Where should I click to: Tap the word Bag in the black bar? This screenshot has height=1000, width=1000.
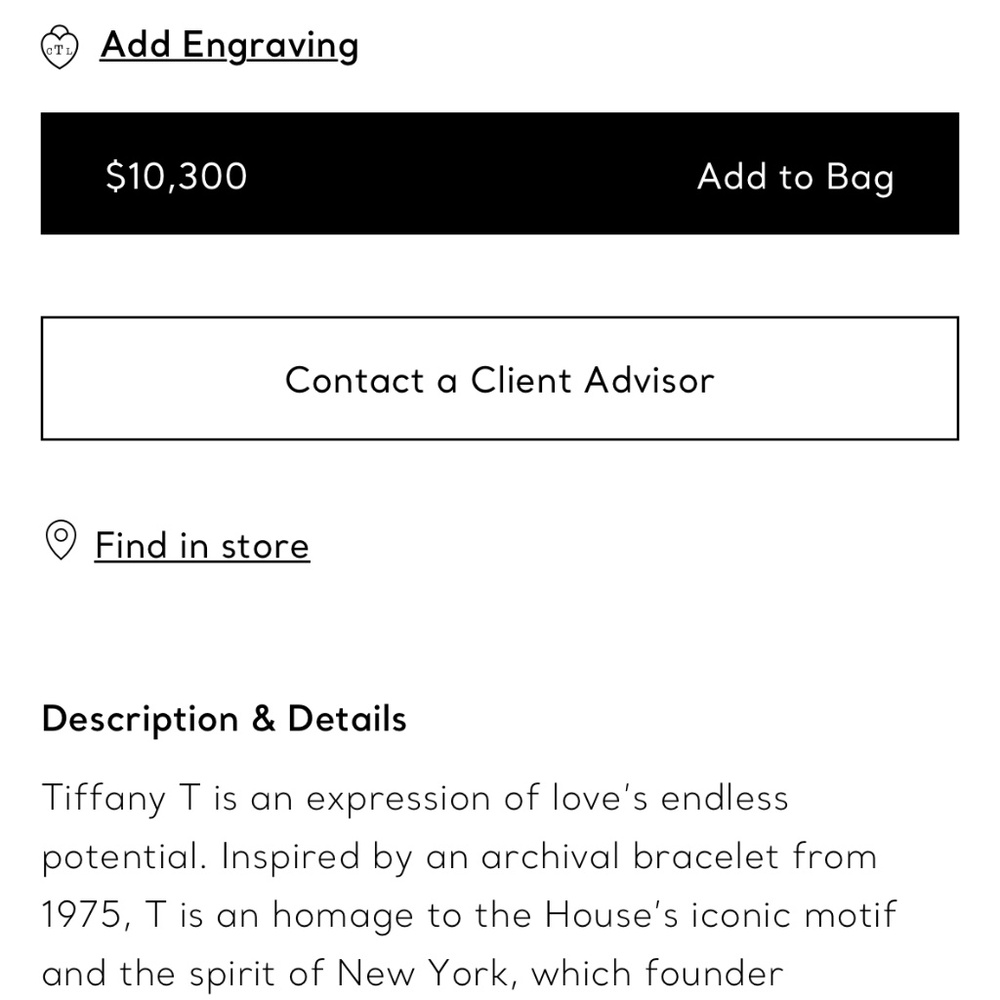pos(860,177)
